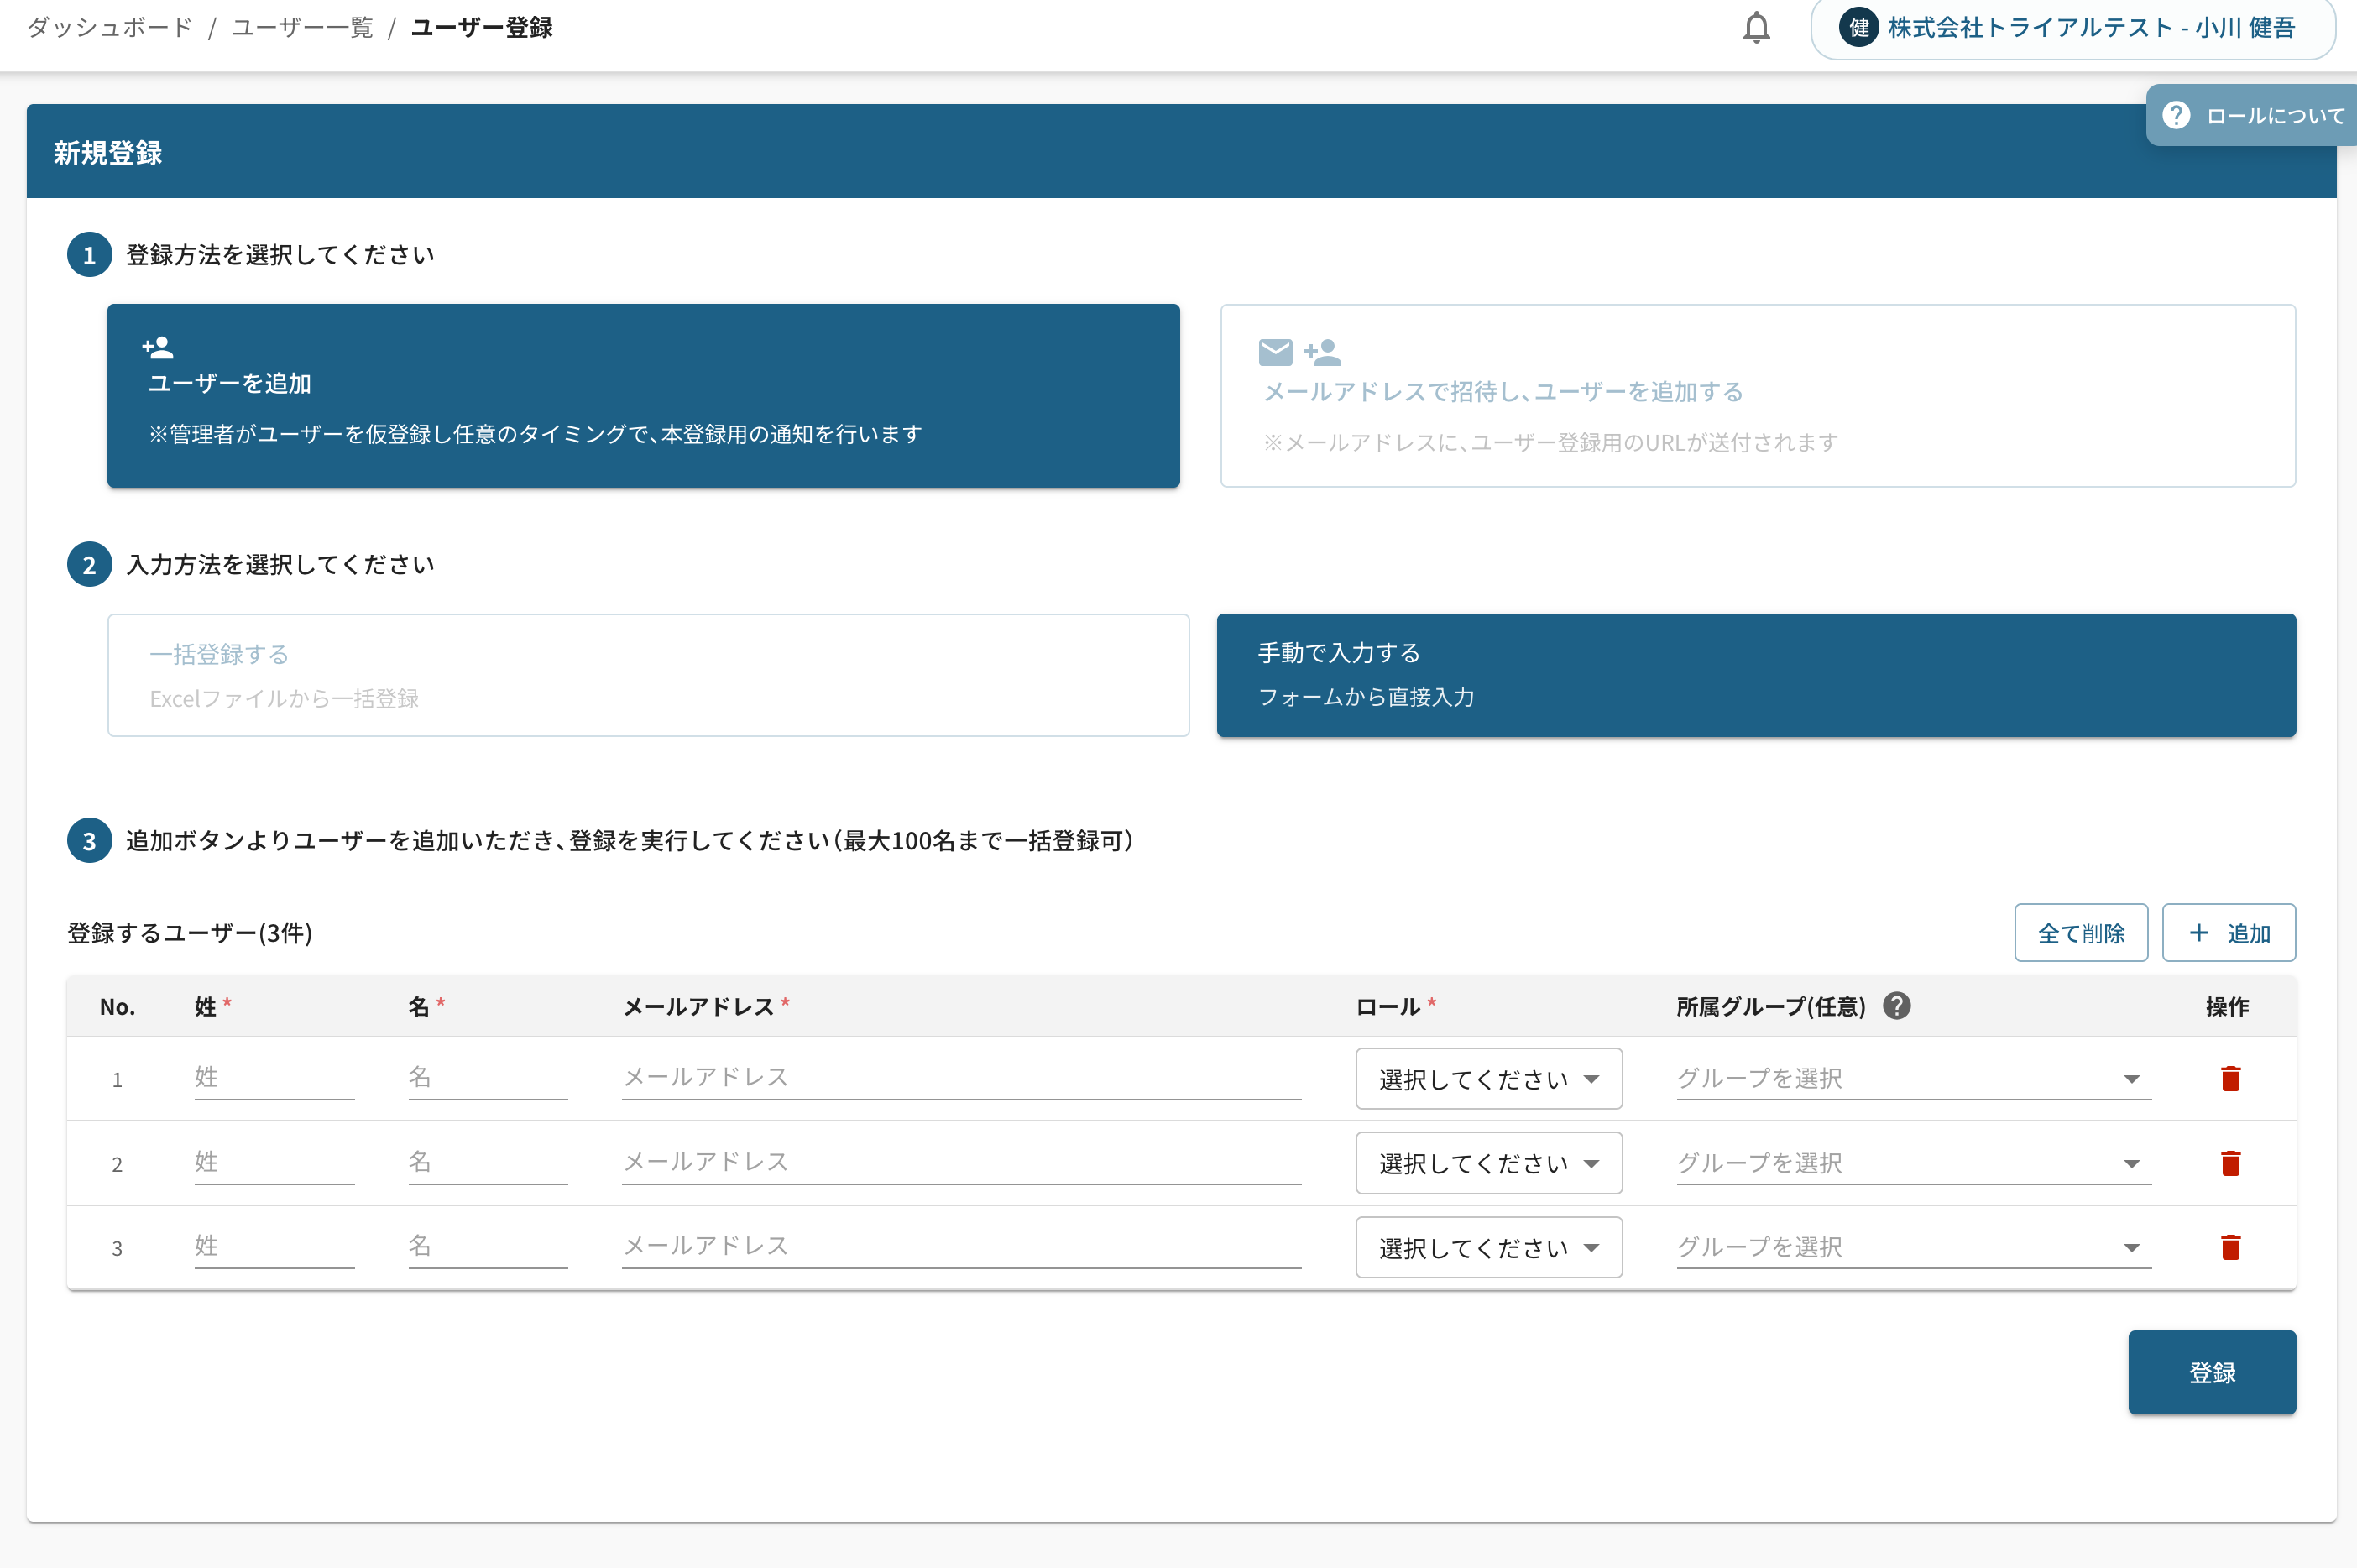Go to ダッシュボード breadcrumb
Viewport: 2357px width, 1568px height.
(110, 27)
